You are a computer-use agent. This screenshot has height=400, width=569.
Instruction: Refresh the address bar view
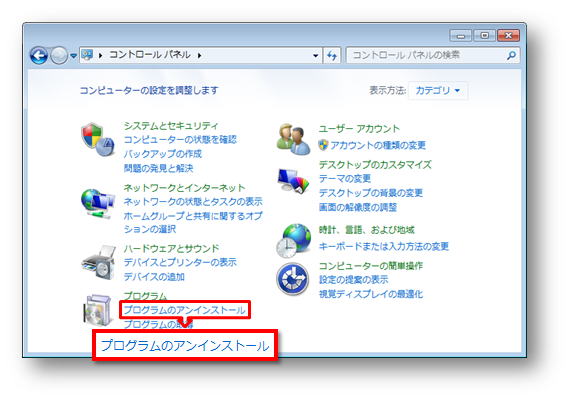coord(332,56)
